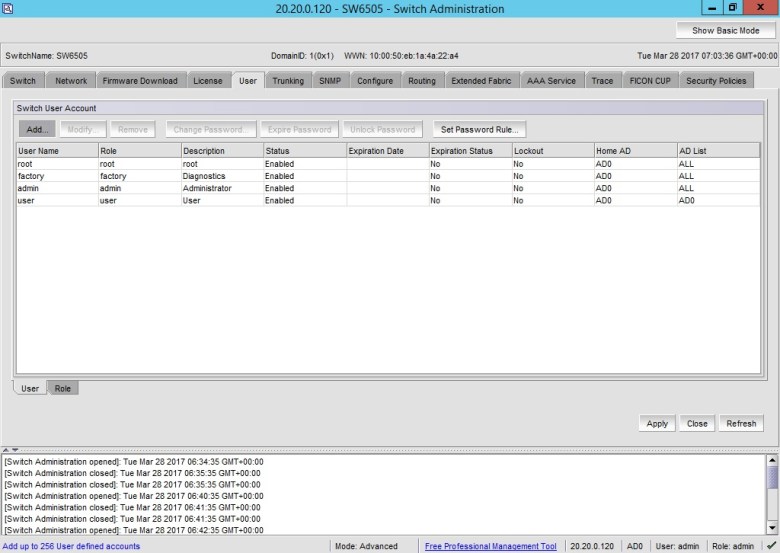Click the application icon in title bar
Viewport: 780px width, 553px height.
pos(8,8)
